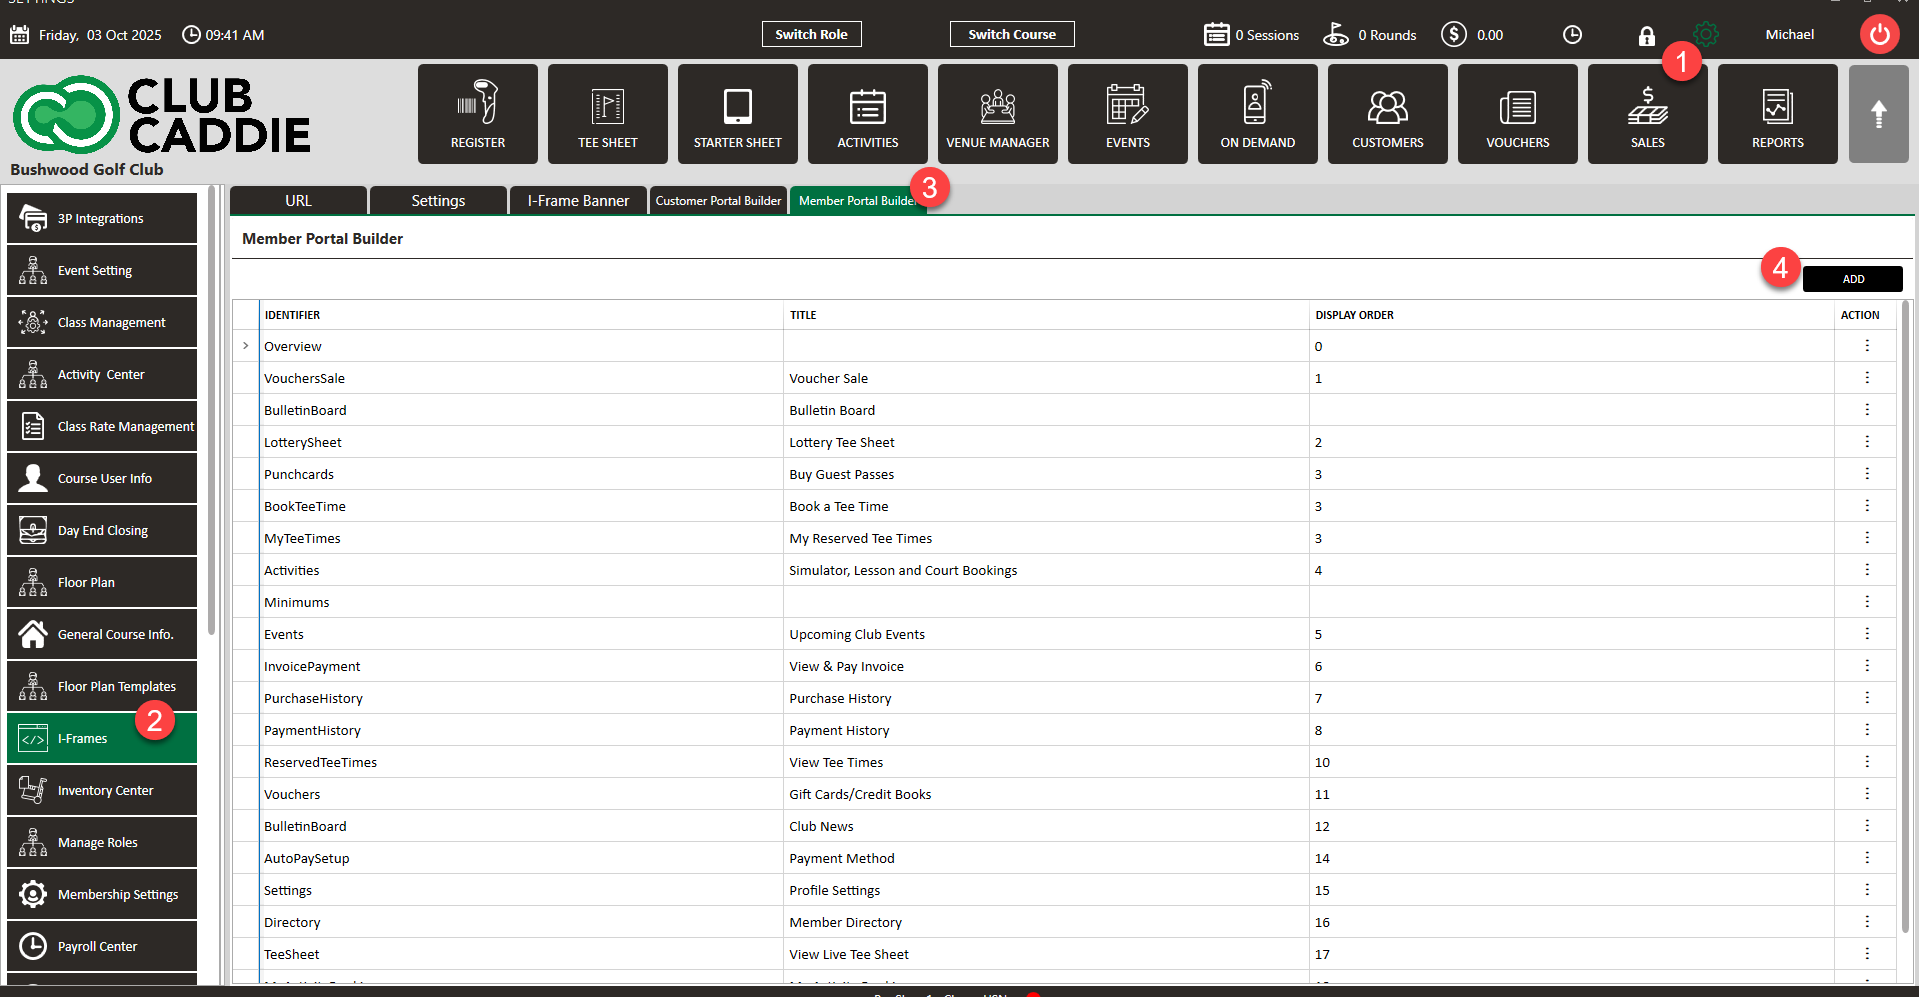This screenshot has width=1919, height=997.
Task: Open the Reports module
Action: point(1777,114)
